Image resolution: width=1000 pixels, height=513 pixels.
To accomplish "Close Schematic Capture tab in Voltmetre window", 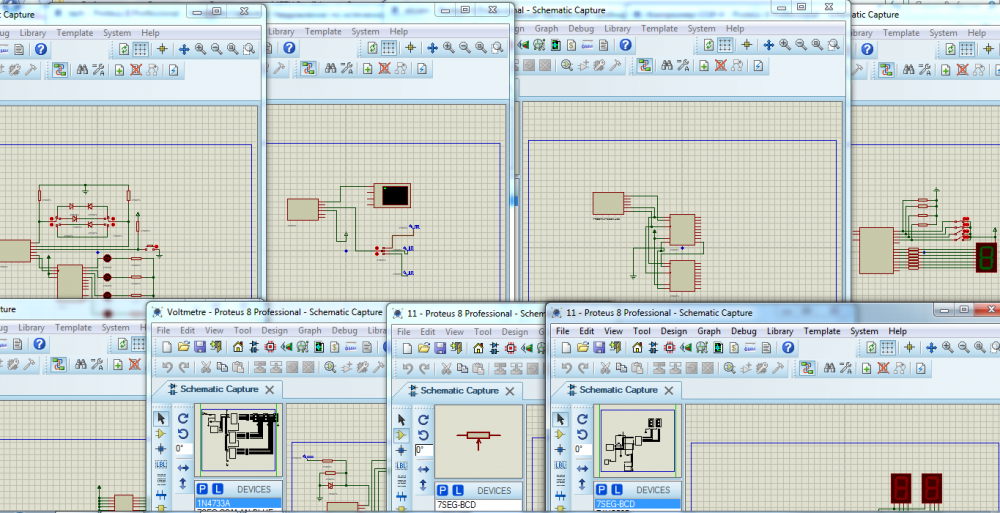I will [x=271, y=389].
